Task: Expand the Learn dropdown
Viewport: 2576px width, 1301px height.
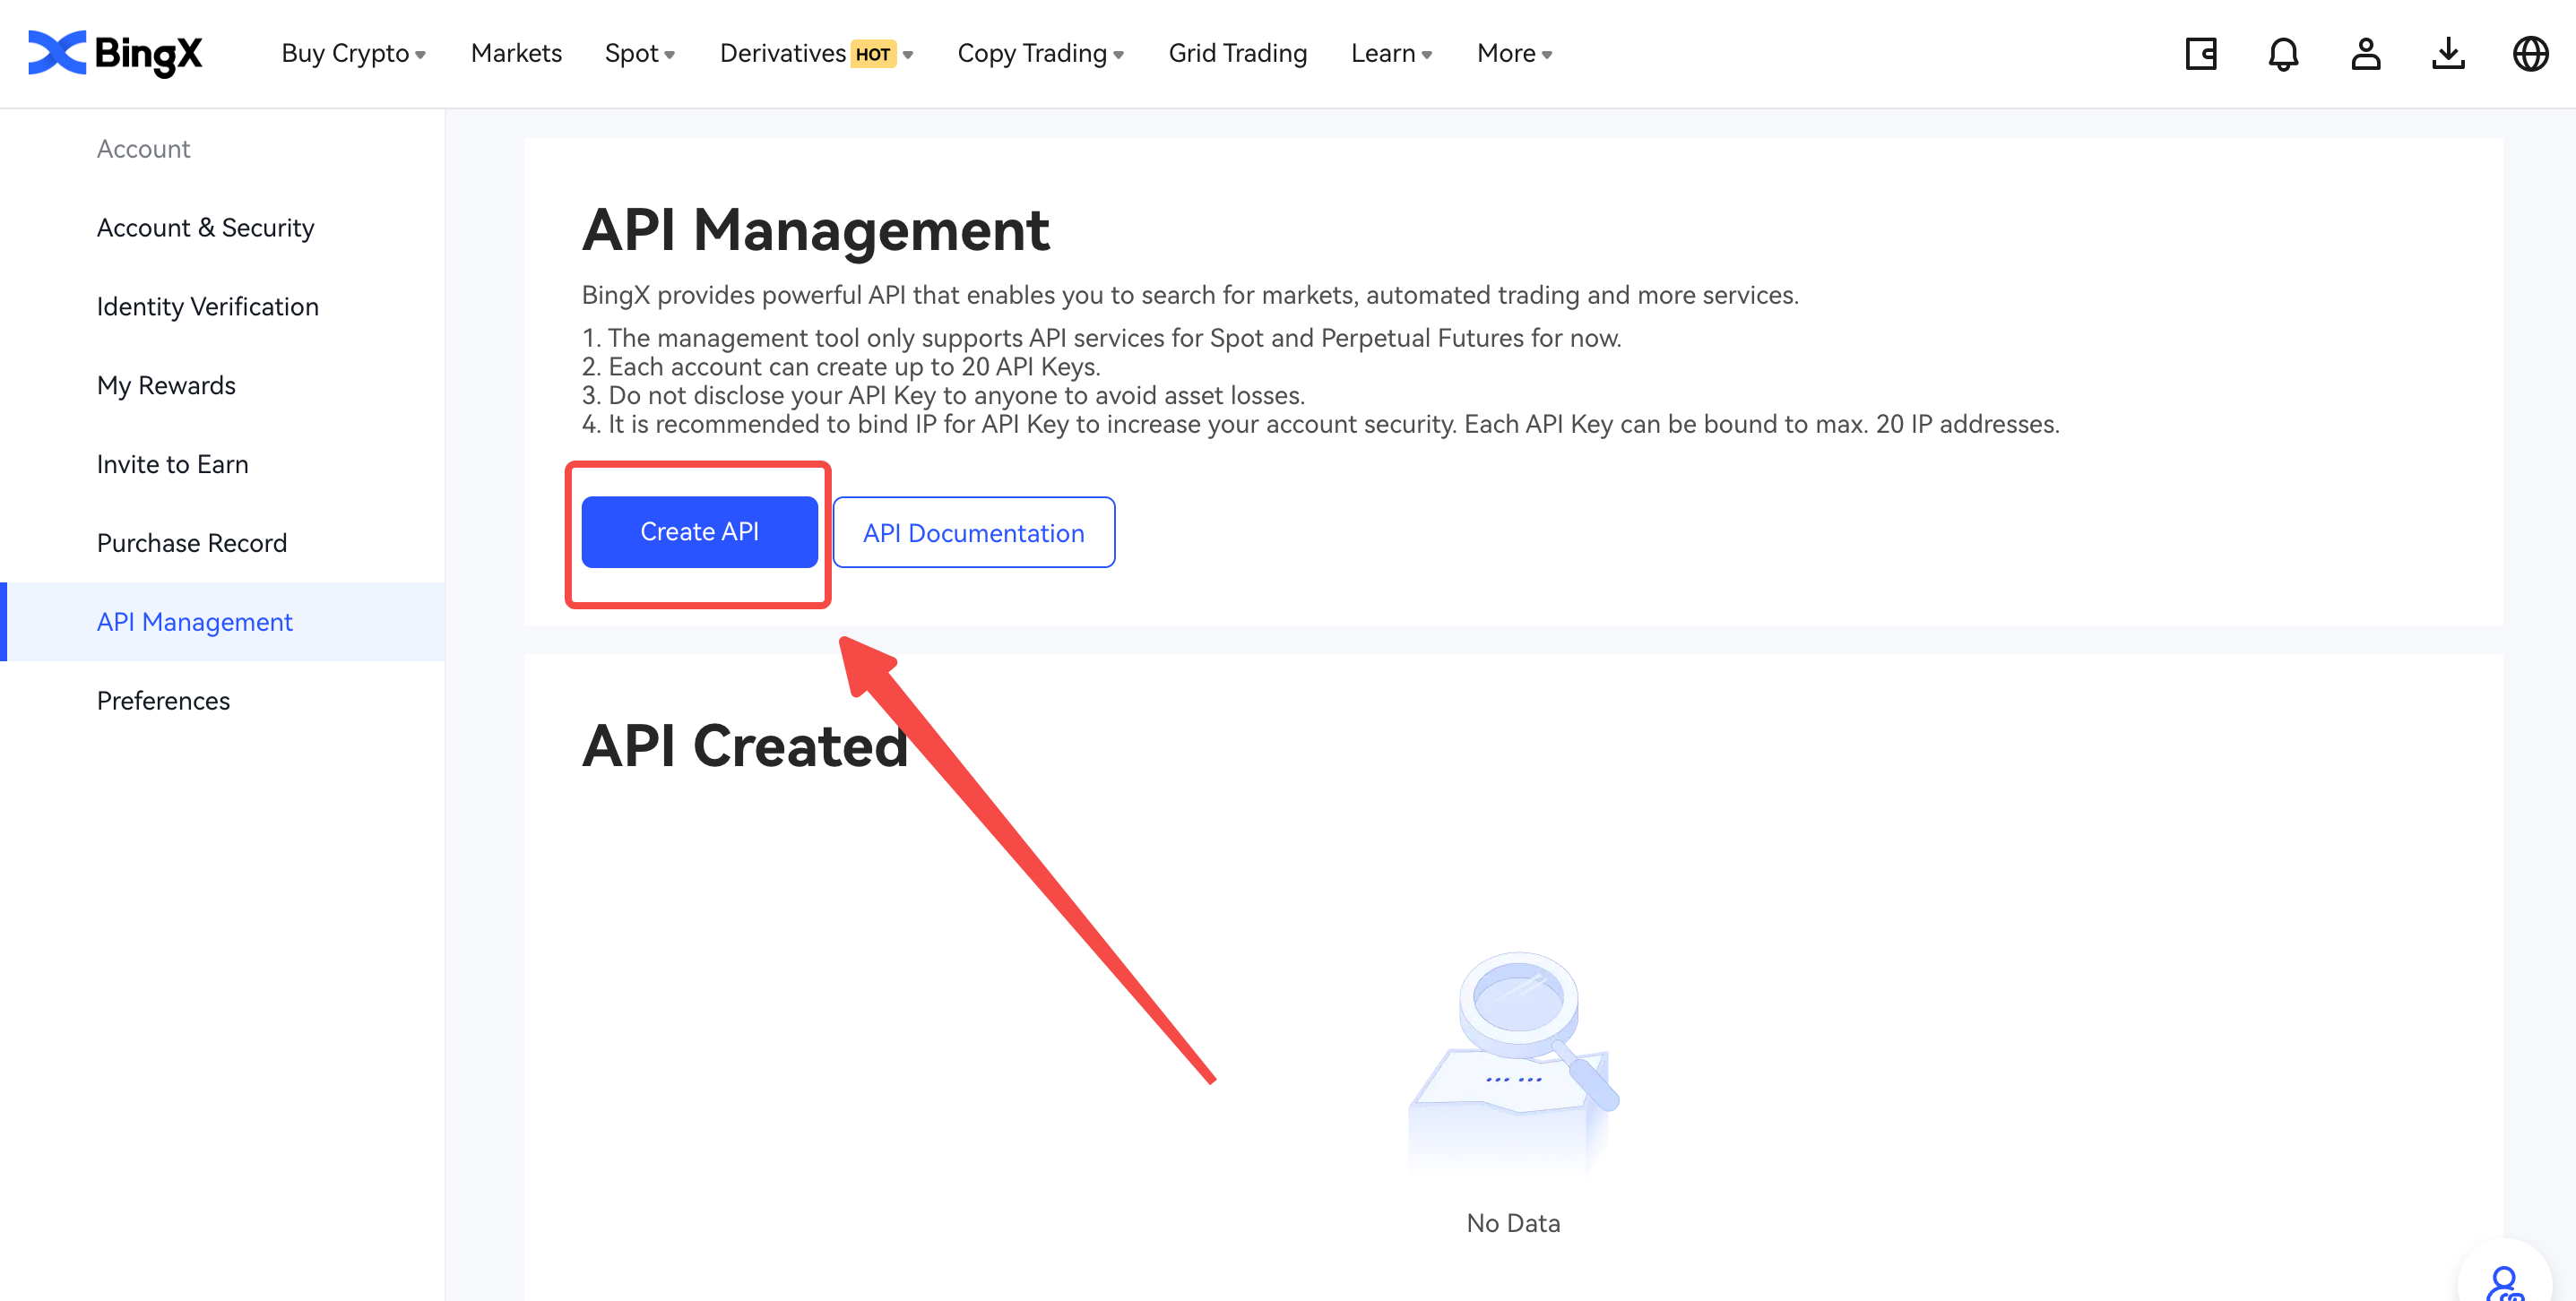Action: (1391, 53)
